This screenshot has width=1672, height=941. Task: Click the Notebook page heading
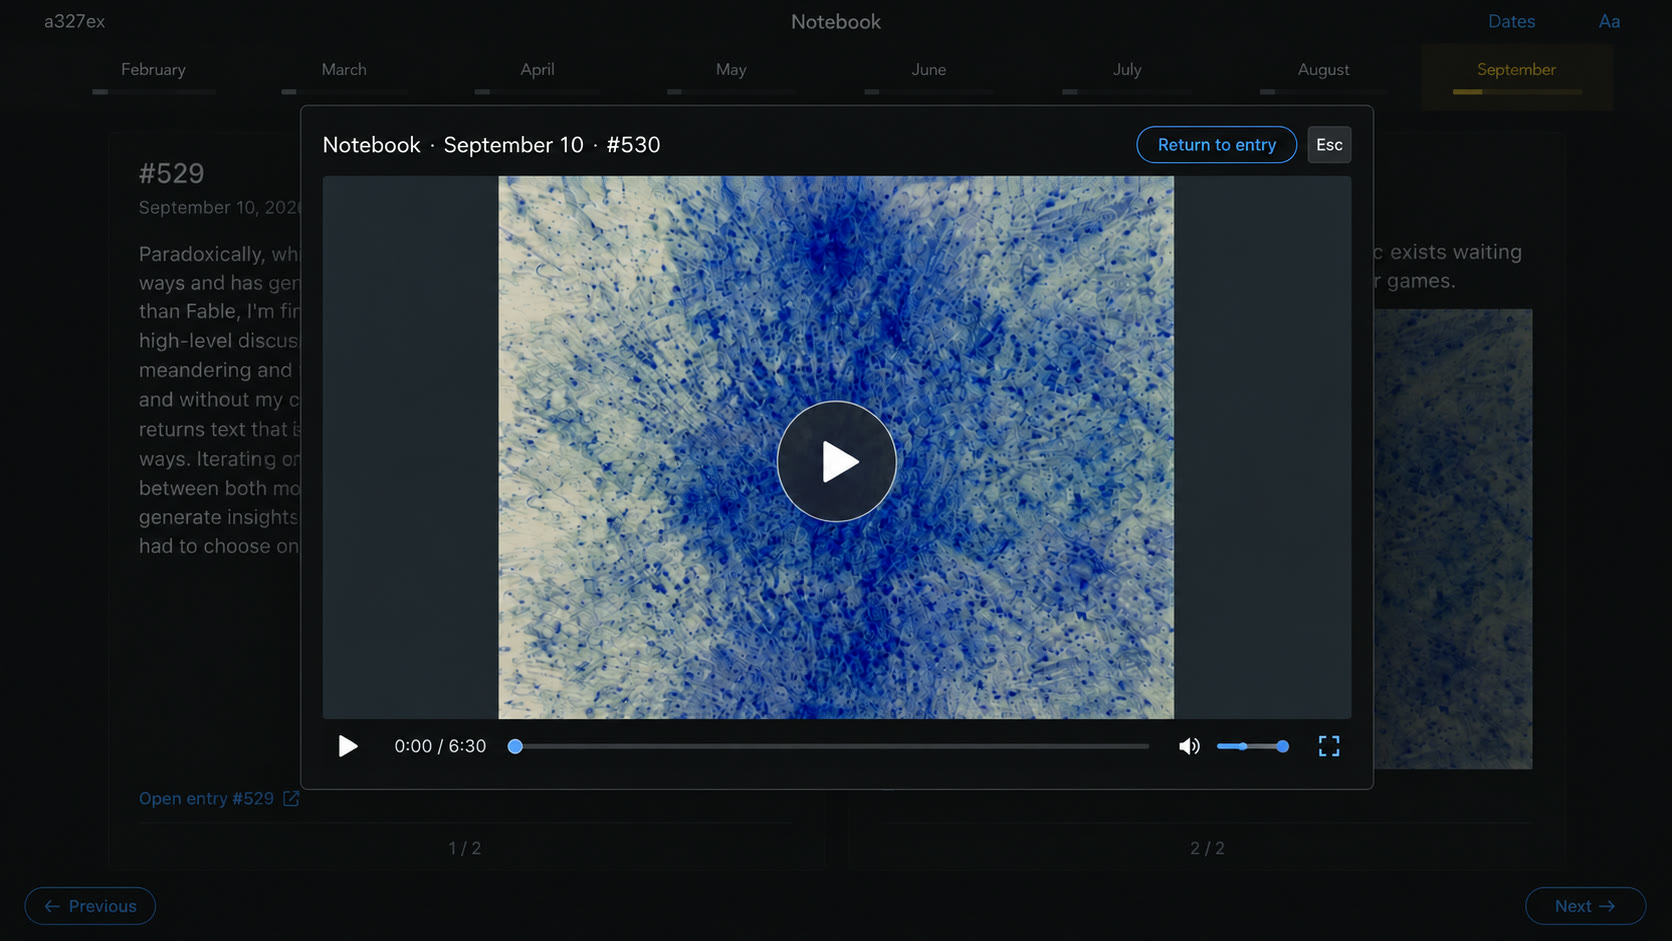pyautogui.click(x=836, y=21)
